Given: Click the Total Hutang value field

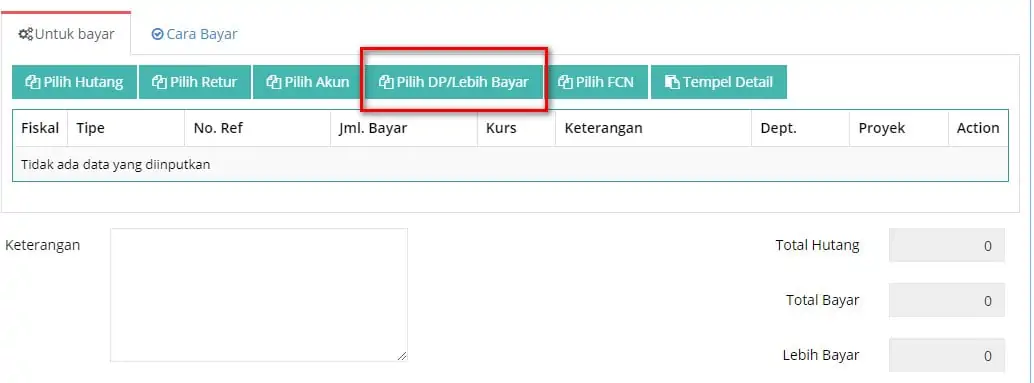Looking at the screenshot, I should click(x=946, y=245).
